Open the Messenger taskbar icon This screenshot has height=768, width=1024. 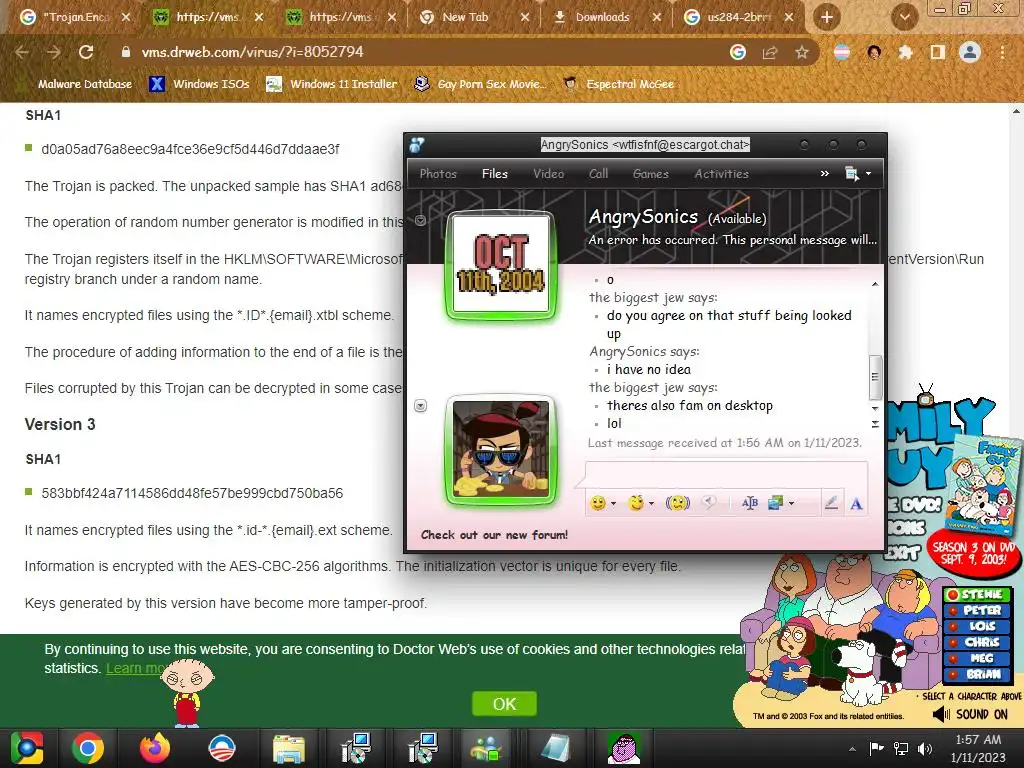pos(486,748)
